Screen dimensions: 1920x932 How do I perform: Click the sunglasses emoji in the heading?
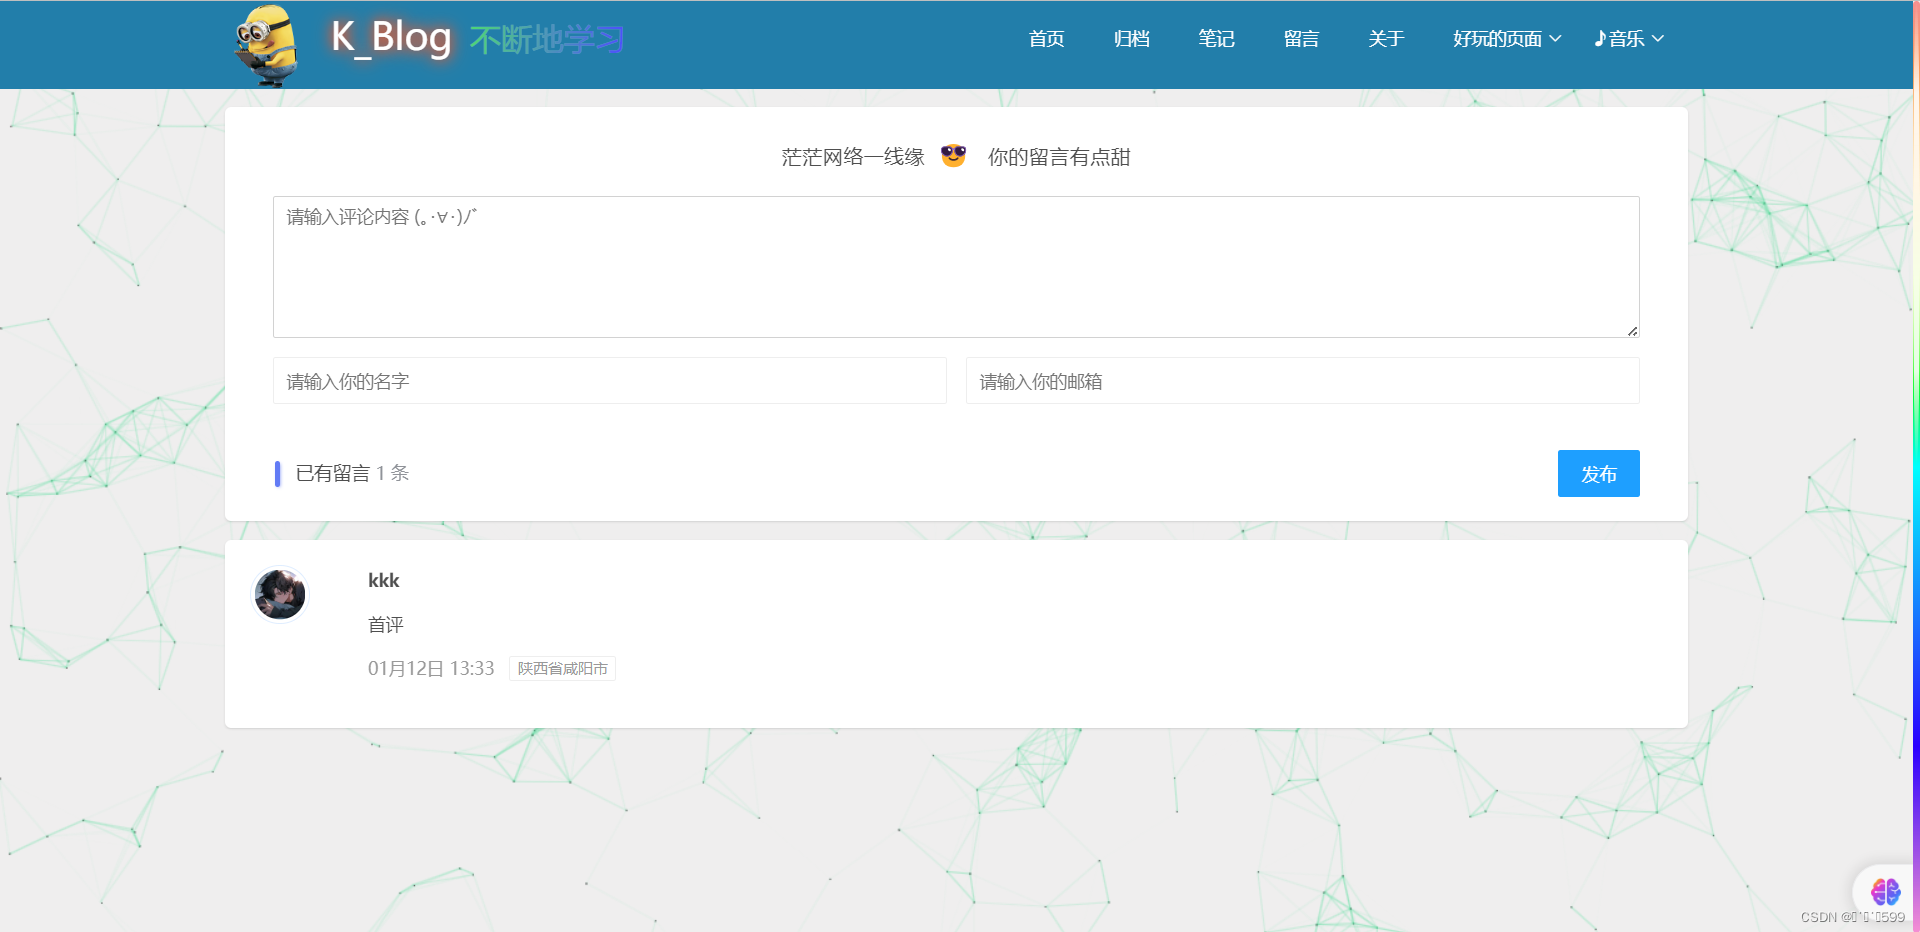pyautogui.click(x=954, y=156)
